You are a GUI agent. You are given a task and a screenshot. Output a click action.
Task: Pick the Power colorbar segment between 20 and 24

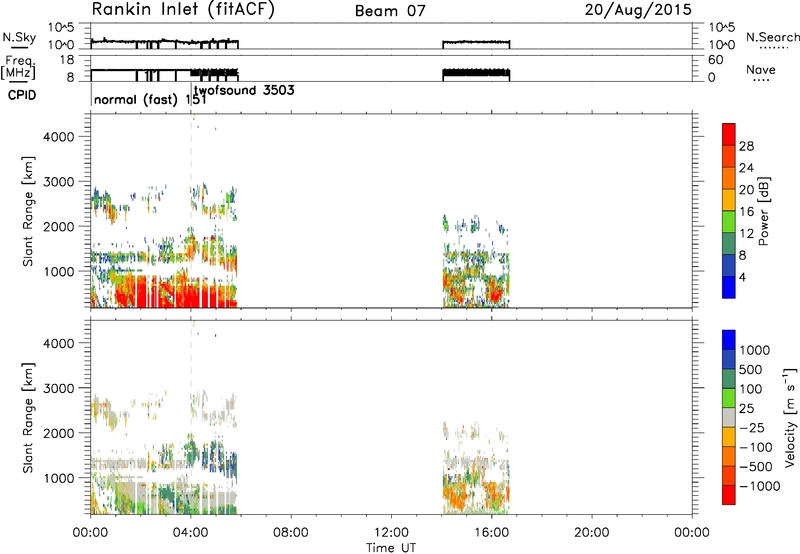point(729,178)
